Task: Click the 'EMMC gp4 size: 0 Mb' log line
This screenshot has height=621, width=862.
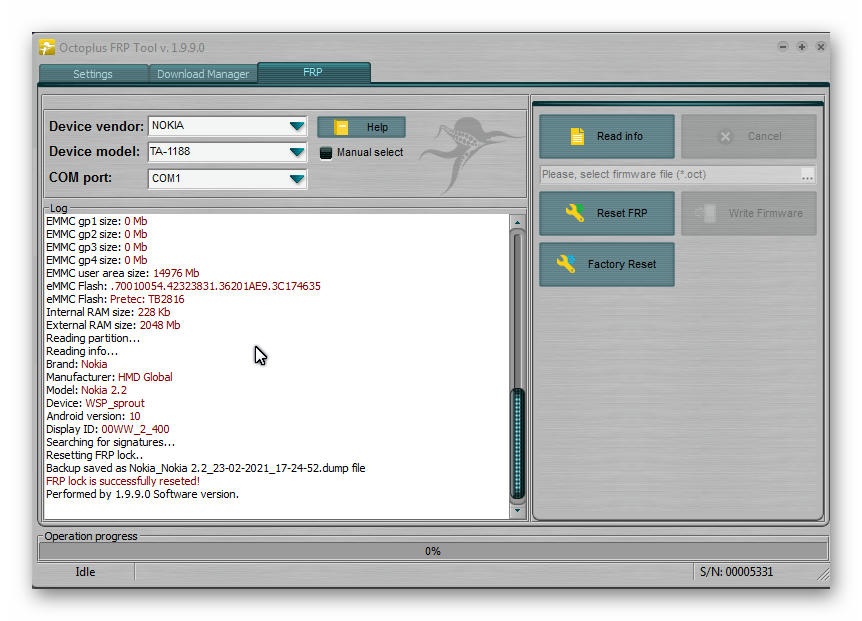Action: [97, 260]
